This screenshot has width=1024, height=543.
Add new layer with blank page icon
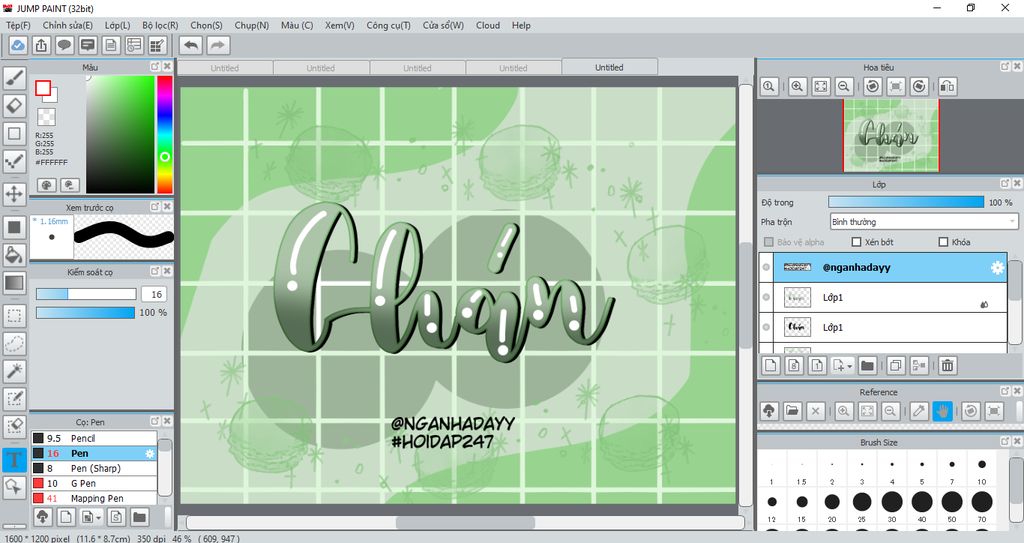tap(771, 366)
